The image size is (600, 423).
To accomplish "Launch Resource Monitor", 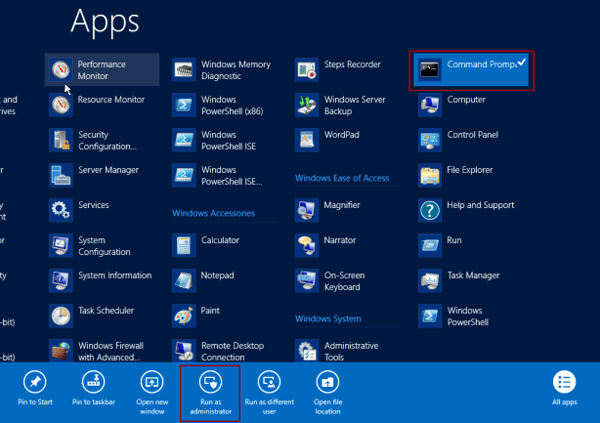I will (102, 100).
